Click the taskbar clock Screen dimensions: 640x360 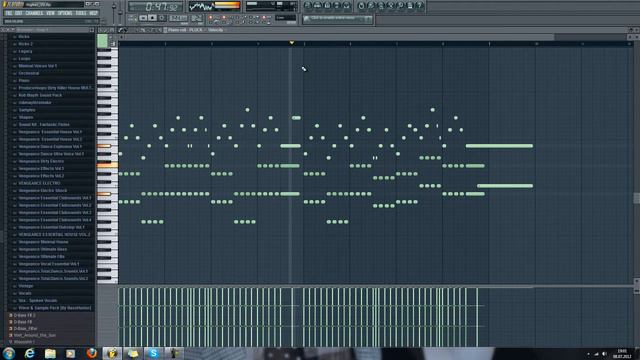pos(622,353)
